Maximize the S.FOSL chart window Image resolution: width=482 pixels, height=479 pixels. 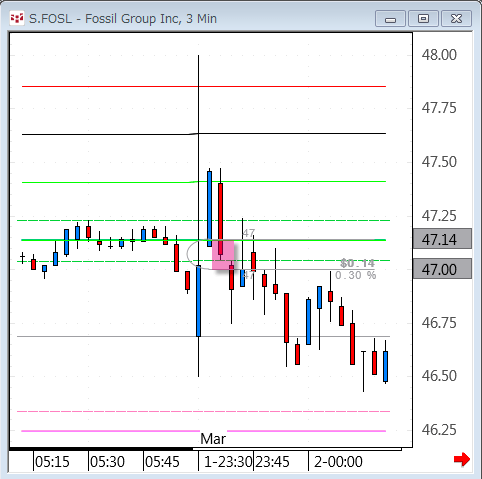[x=423, y=19]
